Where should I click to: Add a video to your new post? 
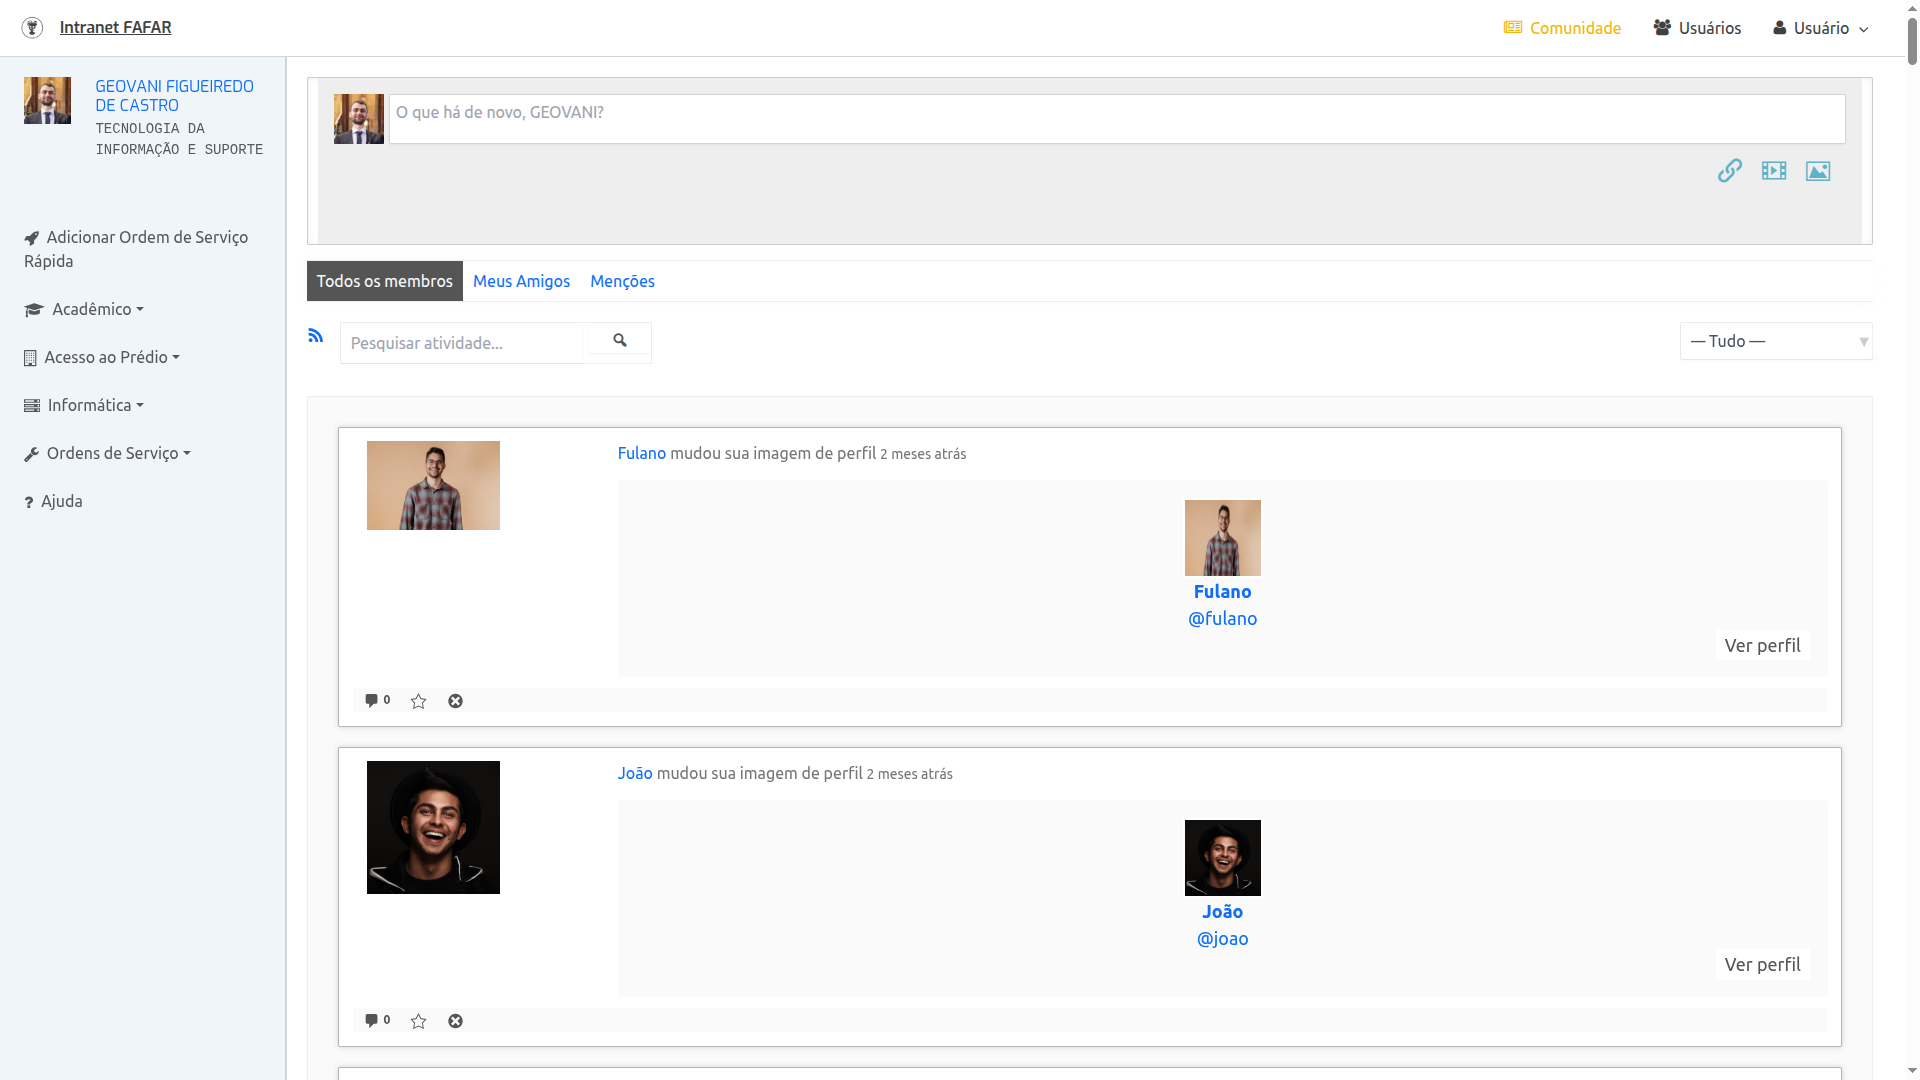coord(1774,171)
